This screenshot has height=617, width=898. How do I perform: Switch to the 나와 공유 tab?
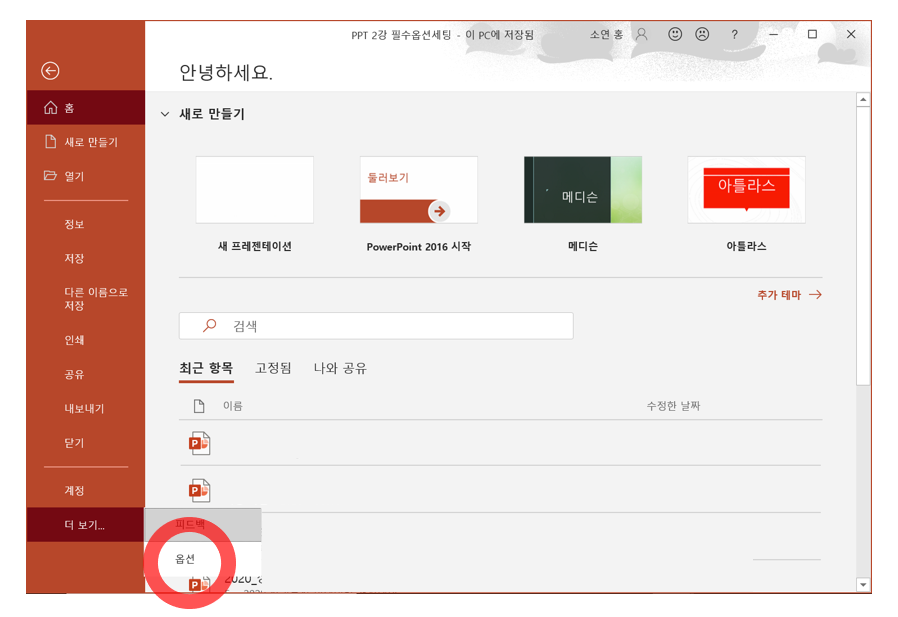[x=340, y=368]
